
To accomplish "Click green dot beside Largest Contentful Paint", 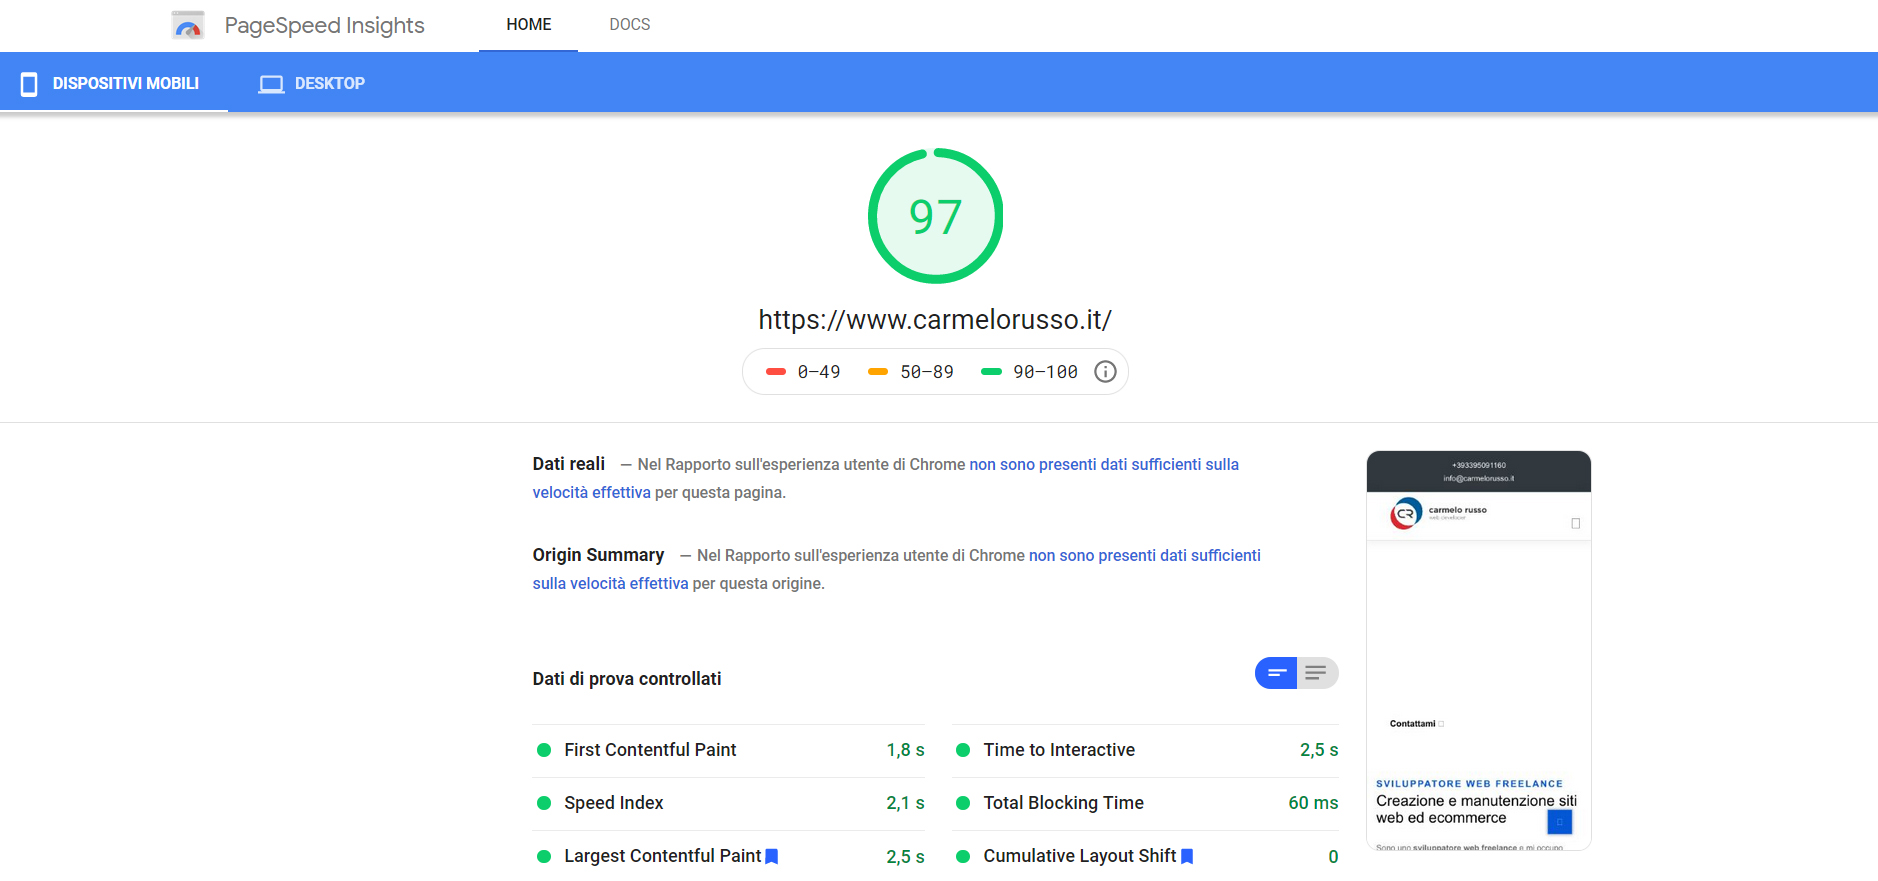I will 544,857.
